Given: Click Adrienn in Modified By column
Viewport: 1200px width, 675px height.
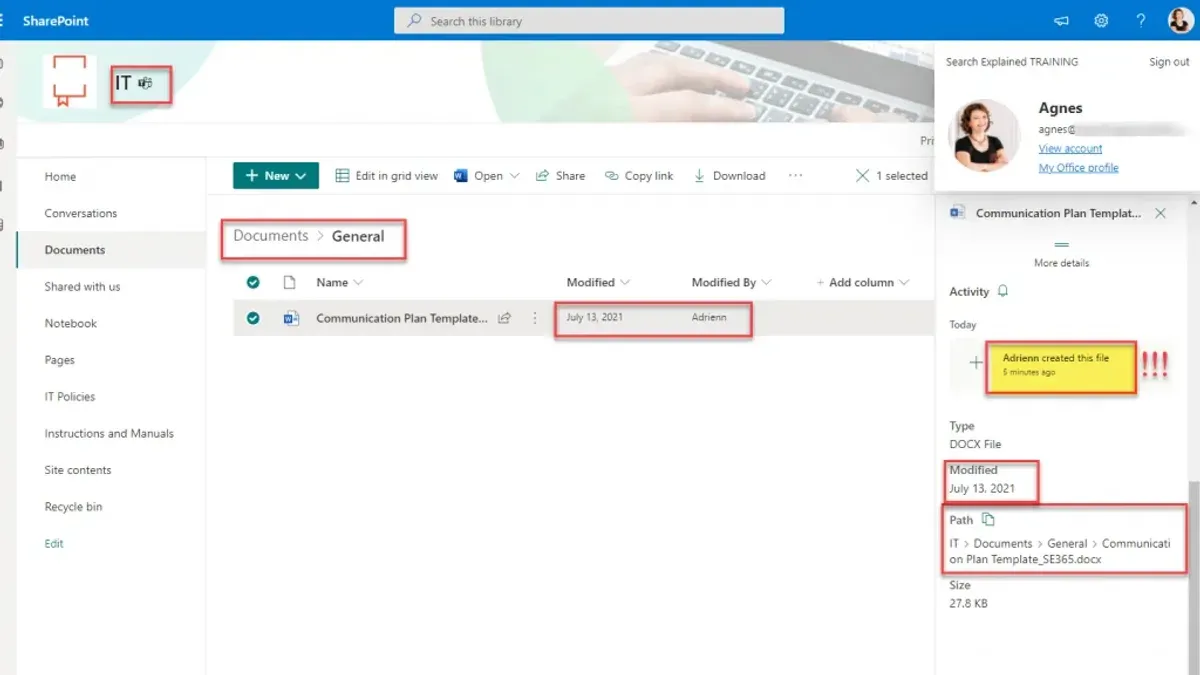Looking at the screenshot, I should pyautogui.click(x=709, y=318).
